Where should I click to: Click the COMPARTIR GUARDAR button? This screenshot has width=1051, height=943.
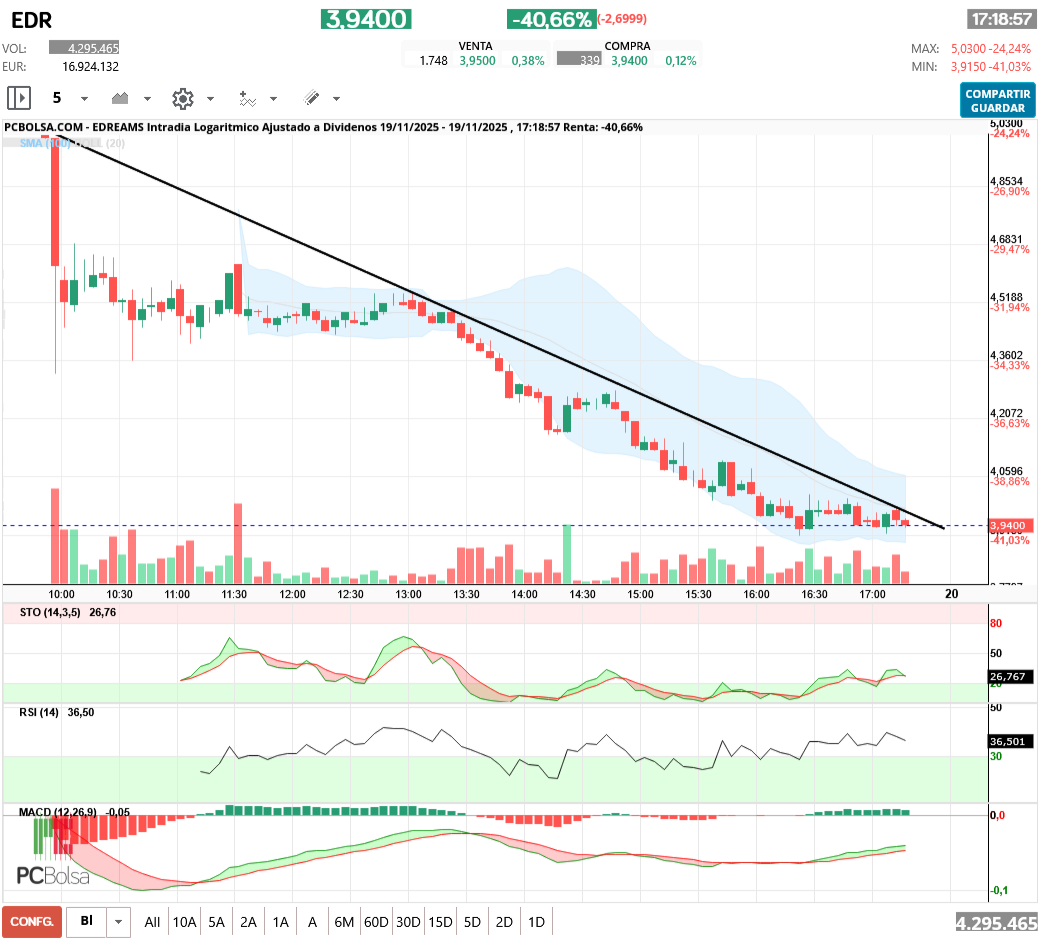click(x=997, y=101)
